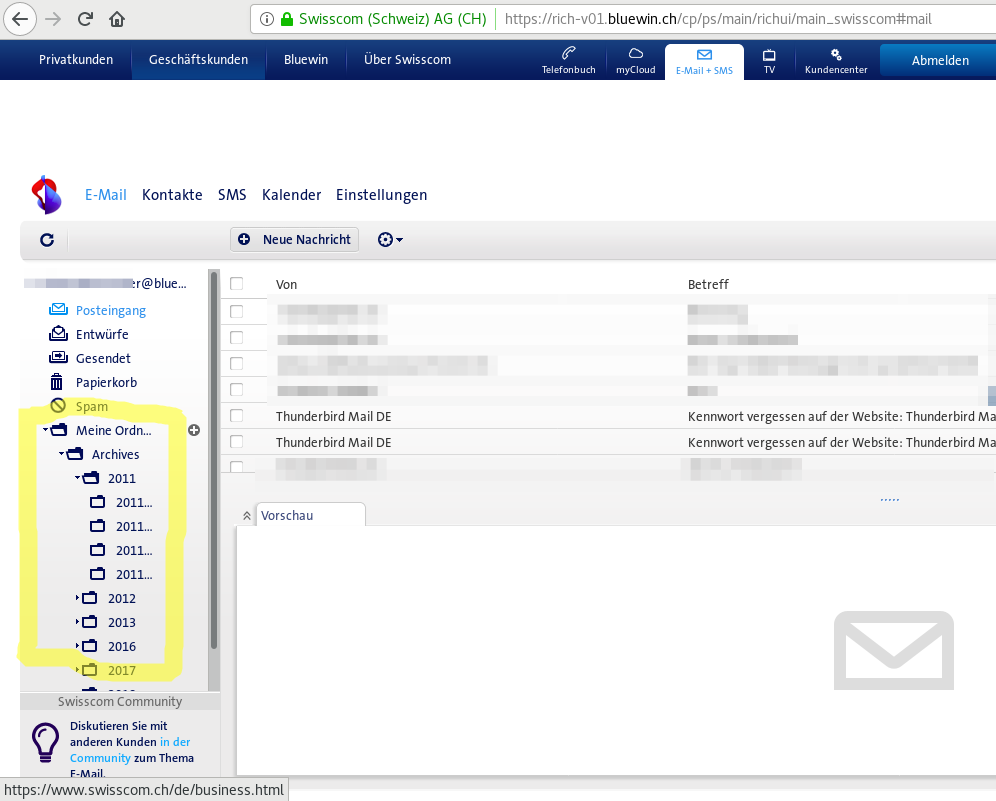Screen dimensions: 996x801
Task: Collapse the Archives folder tree
Action: click(62, 454)
